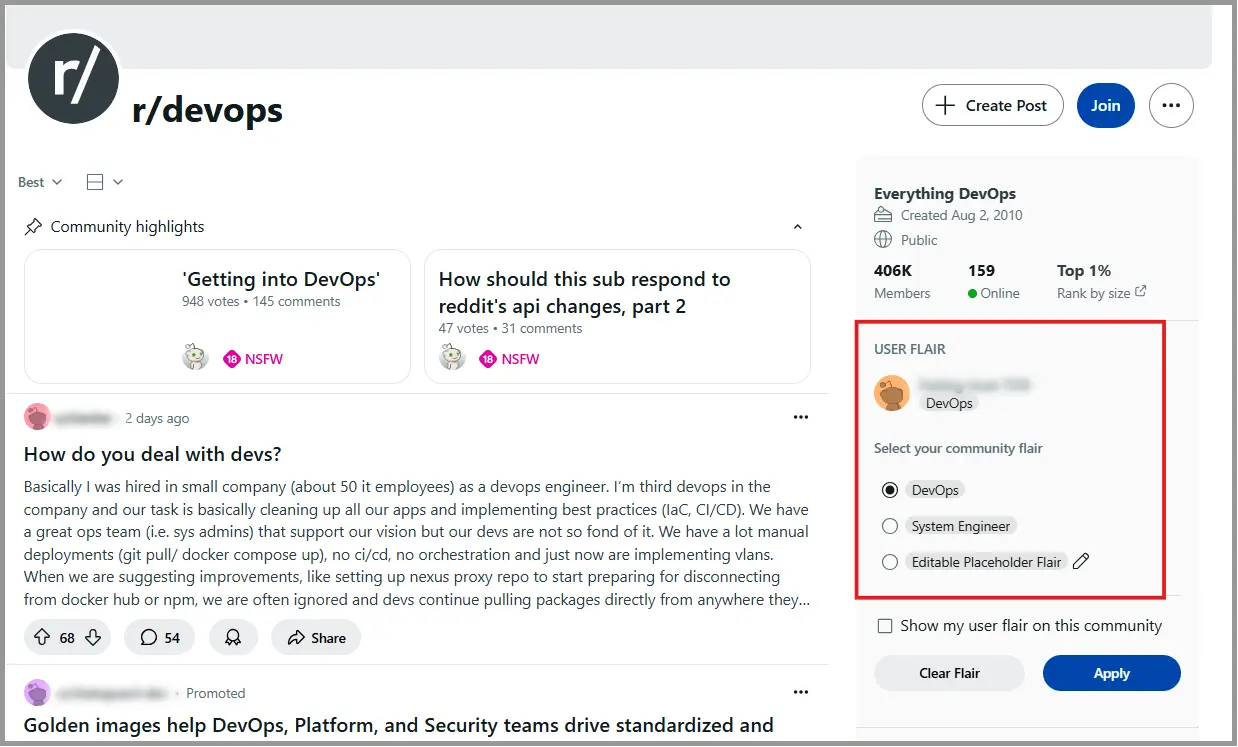
Task: Click the DevOps flair tag under the username
Action: pyautogui.click(x=949, y=403)
